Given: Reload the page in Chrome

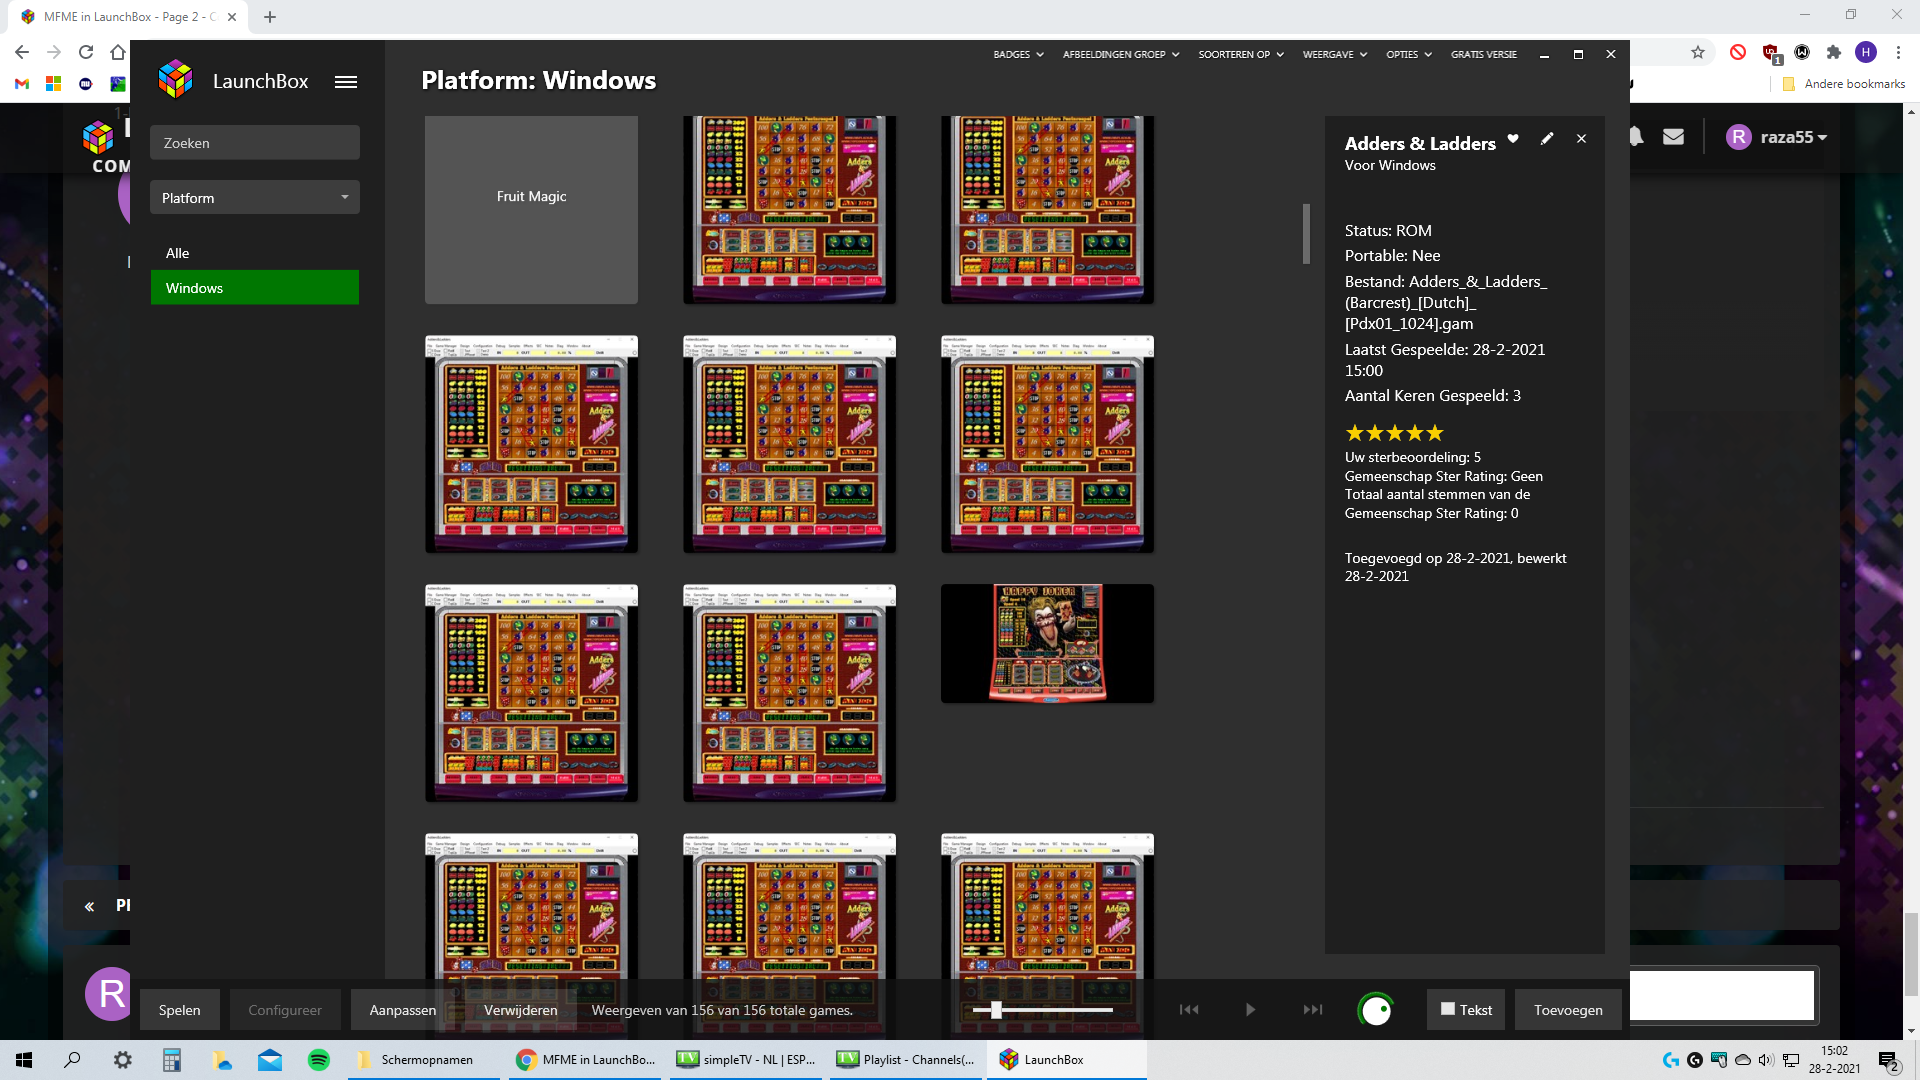Looking at the screenshot, I should pyautogui.click(x=86, y=52).
